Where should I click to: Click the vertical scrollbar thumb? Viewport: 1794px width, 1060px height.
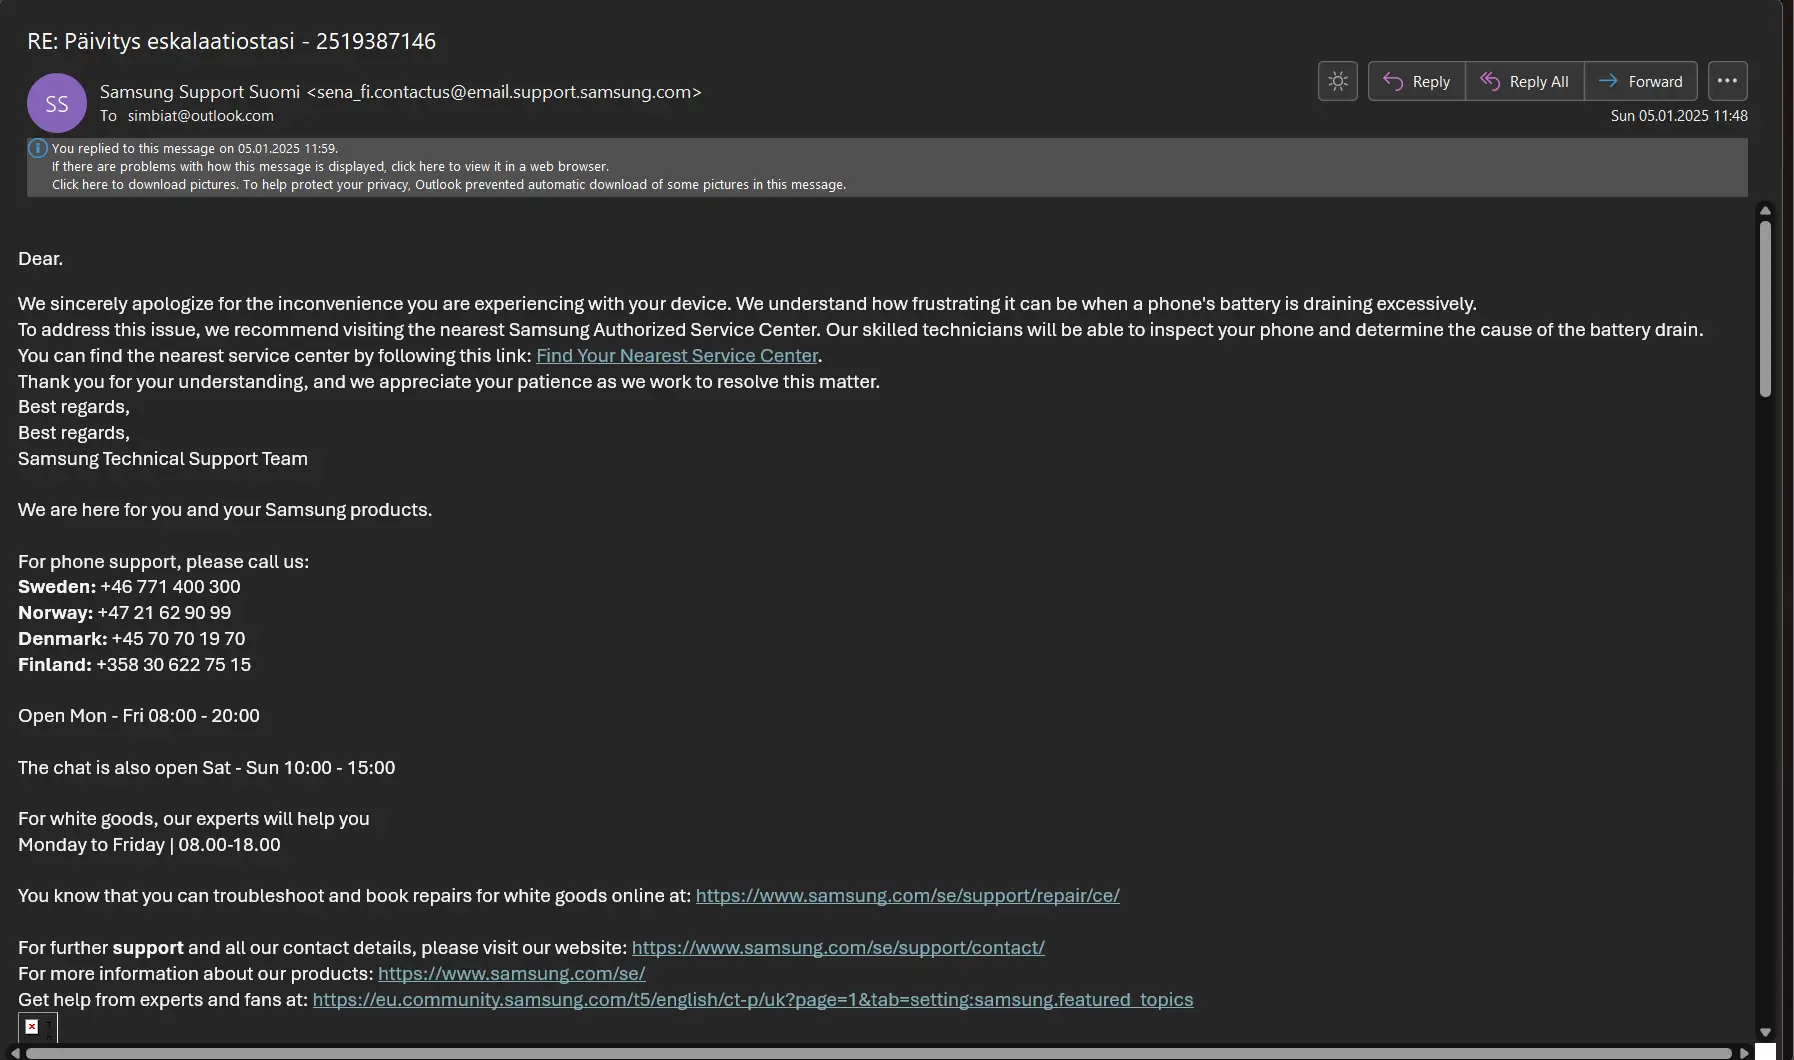click(1765, 309)
